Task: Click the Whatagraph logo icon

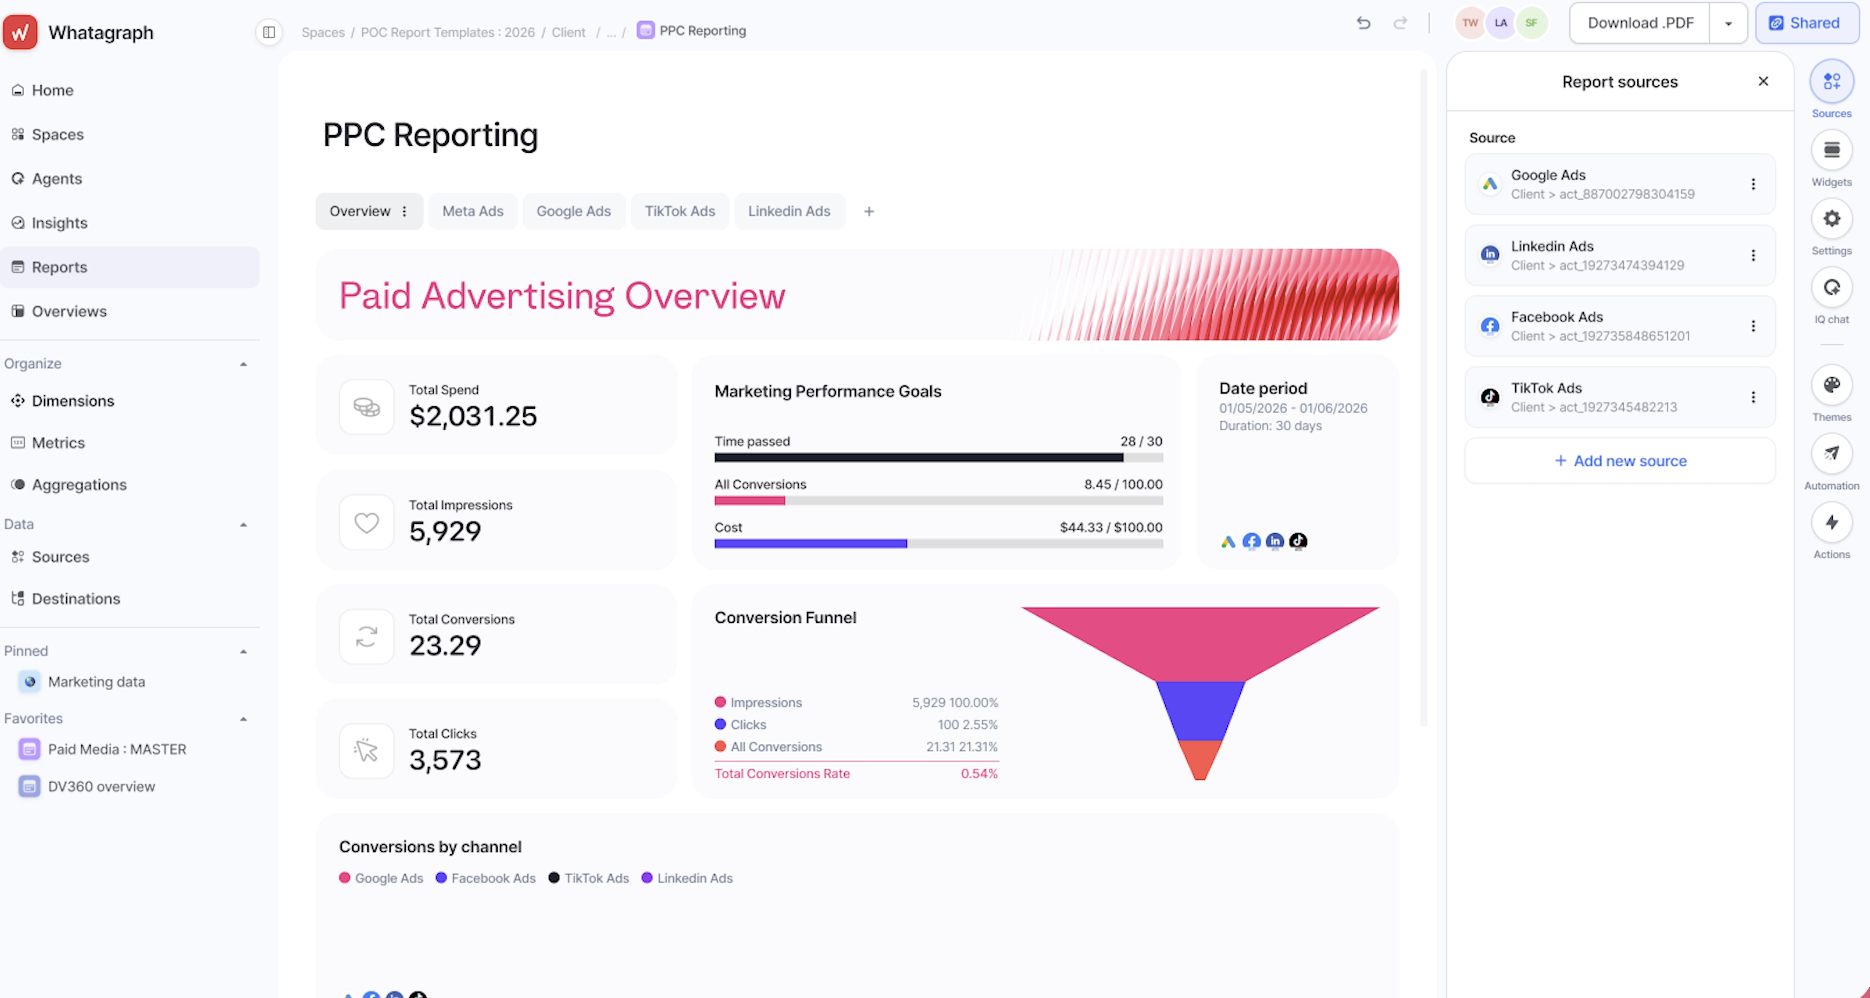Action: [20, 32]
